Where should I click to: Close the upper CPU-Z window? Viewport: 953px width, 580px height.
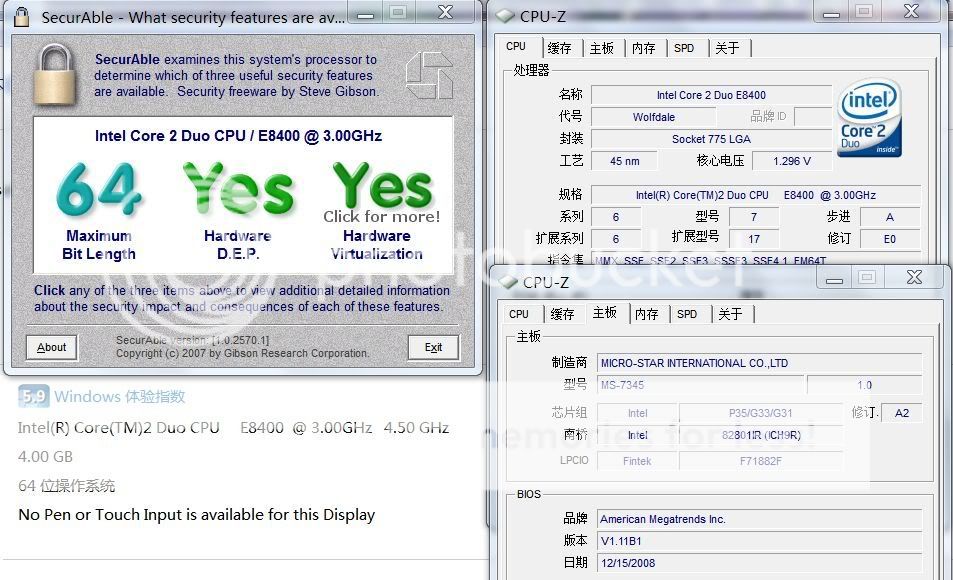tap(912, 12)
